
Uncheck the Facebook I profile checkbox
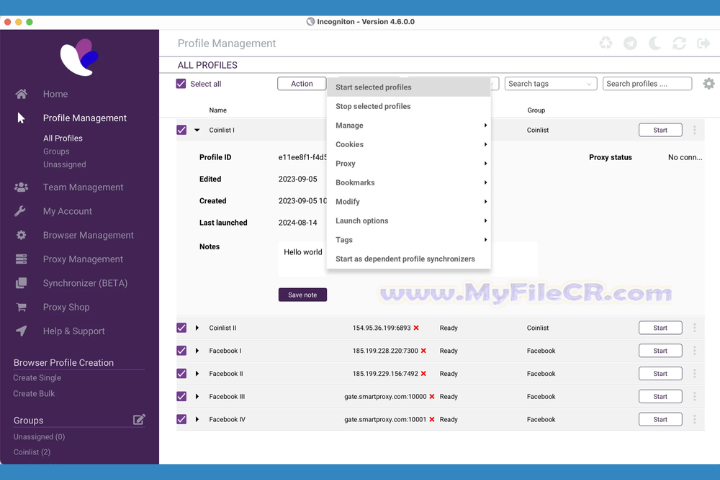click(x=181, y=350)
